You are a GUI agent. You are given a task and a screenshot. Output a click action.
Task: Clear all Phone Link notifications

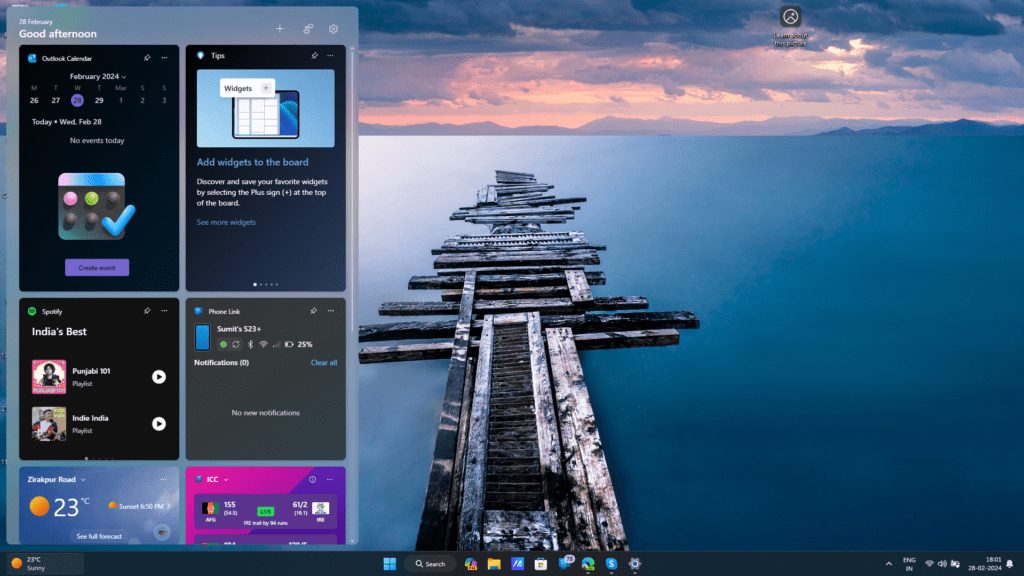(324, 362)
